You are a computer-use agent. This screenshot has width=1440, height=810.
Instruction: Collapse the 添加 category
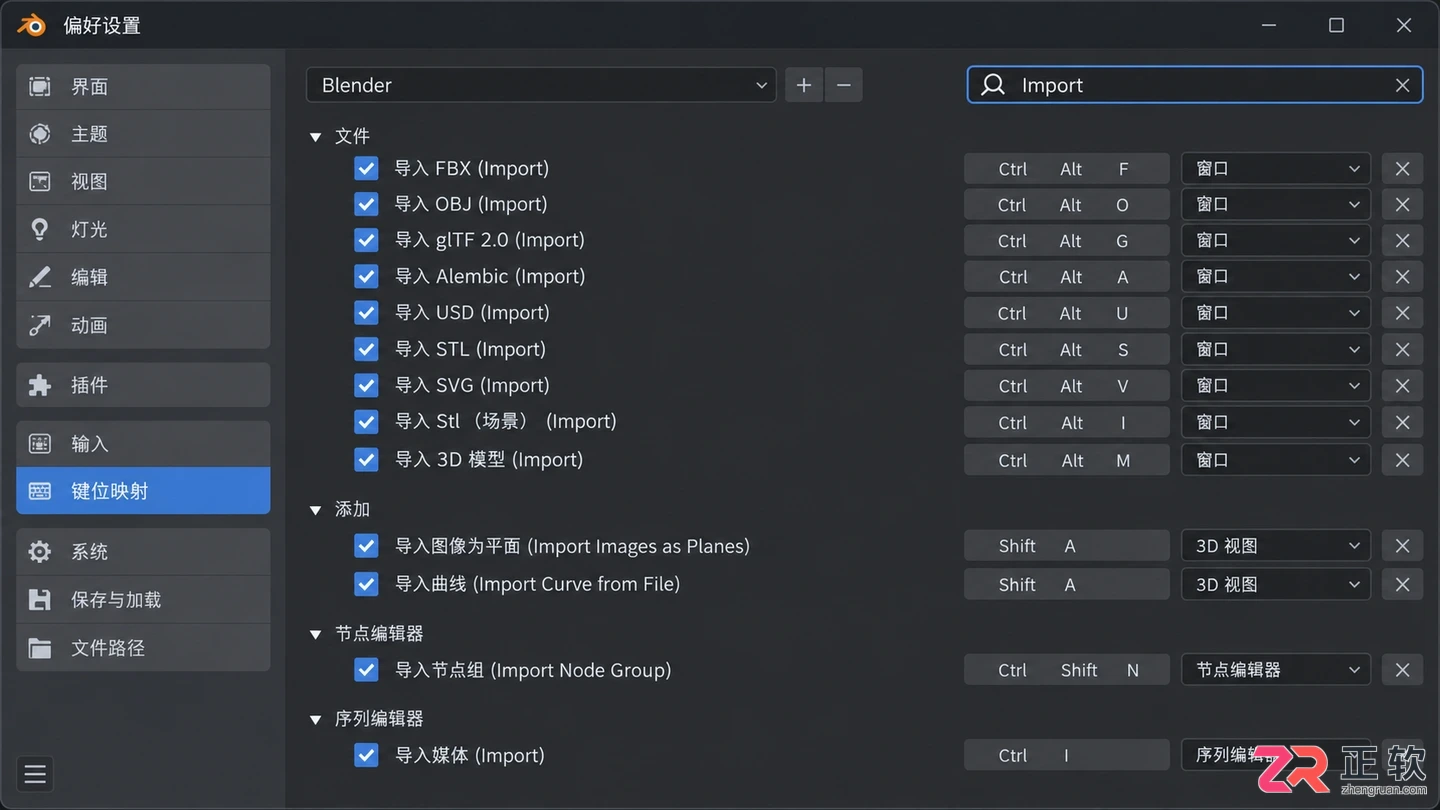tap(316, 510)
